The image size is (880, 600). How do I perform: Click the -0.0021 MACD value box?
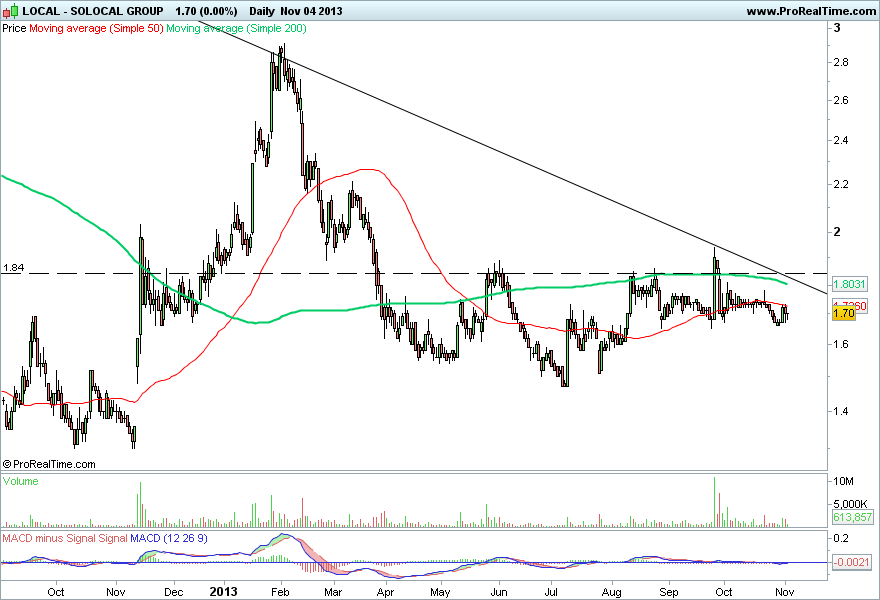[x=851, y=562]
